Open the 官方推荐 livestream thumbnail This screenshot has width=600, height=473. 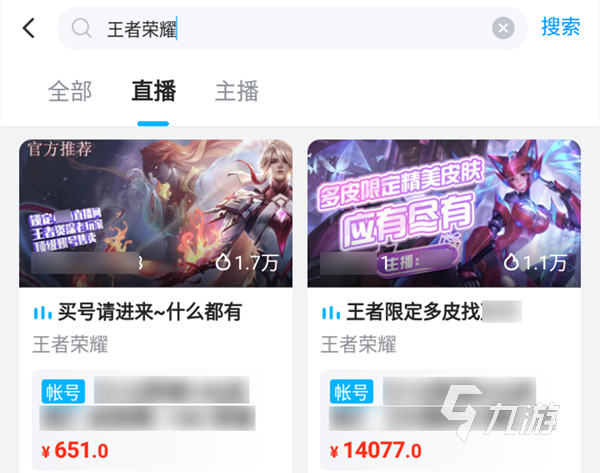click(156, 214)
